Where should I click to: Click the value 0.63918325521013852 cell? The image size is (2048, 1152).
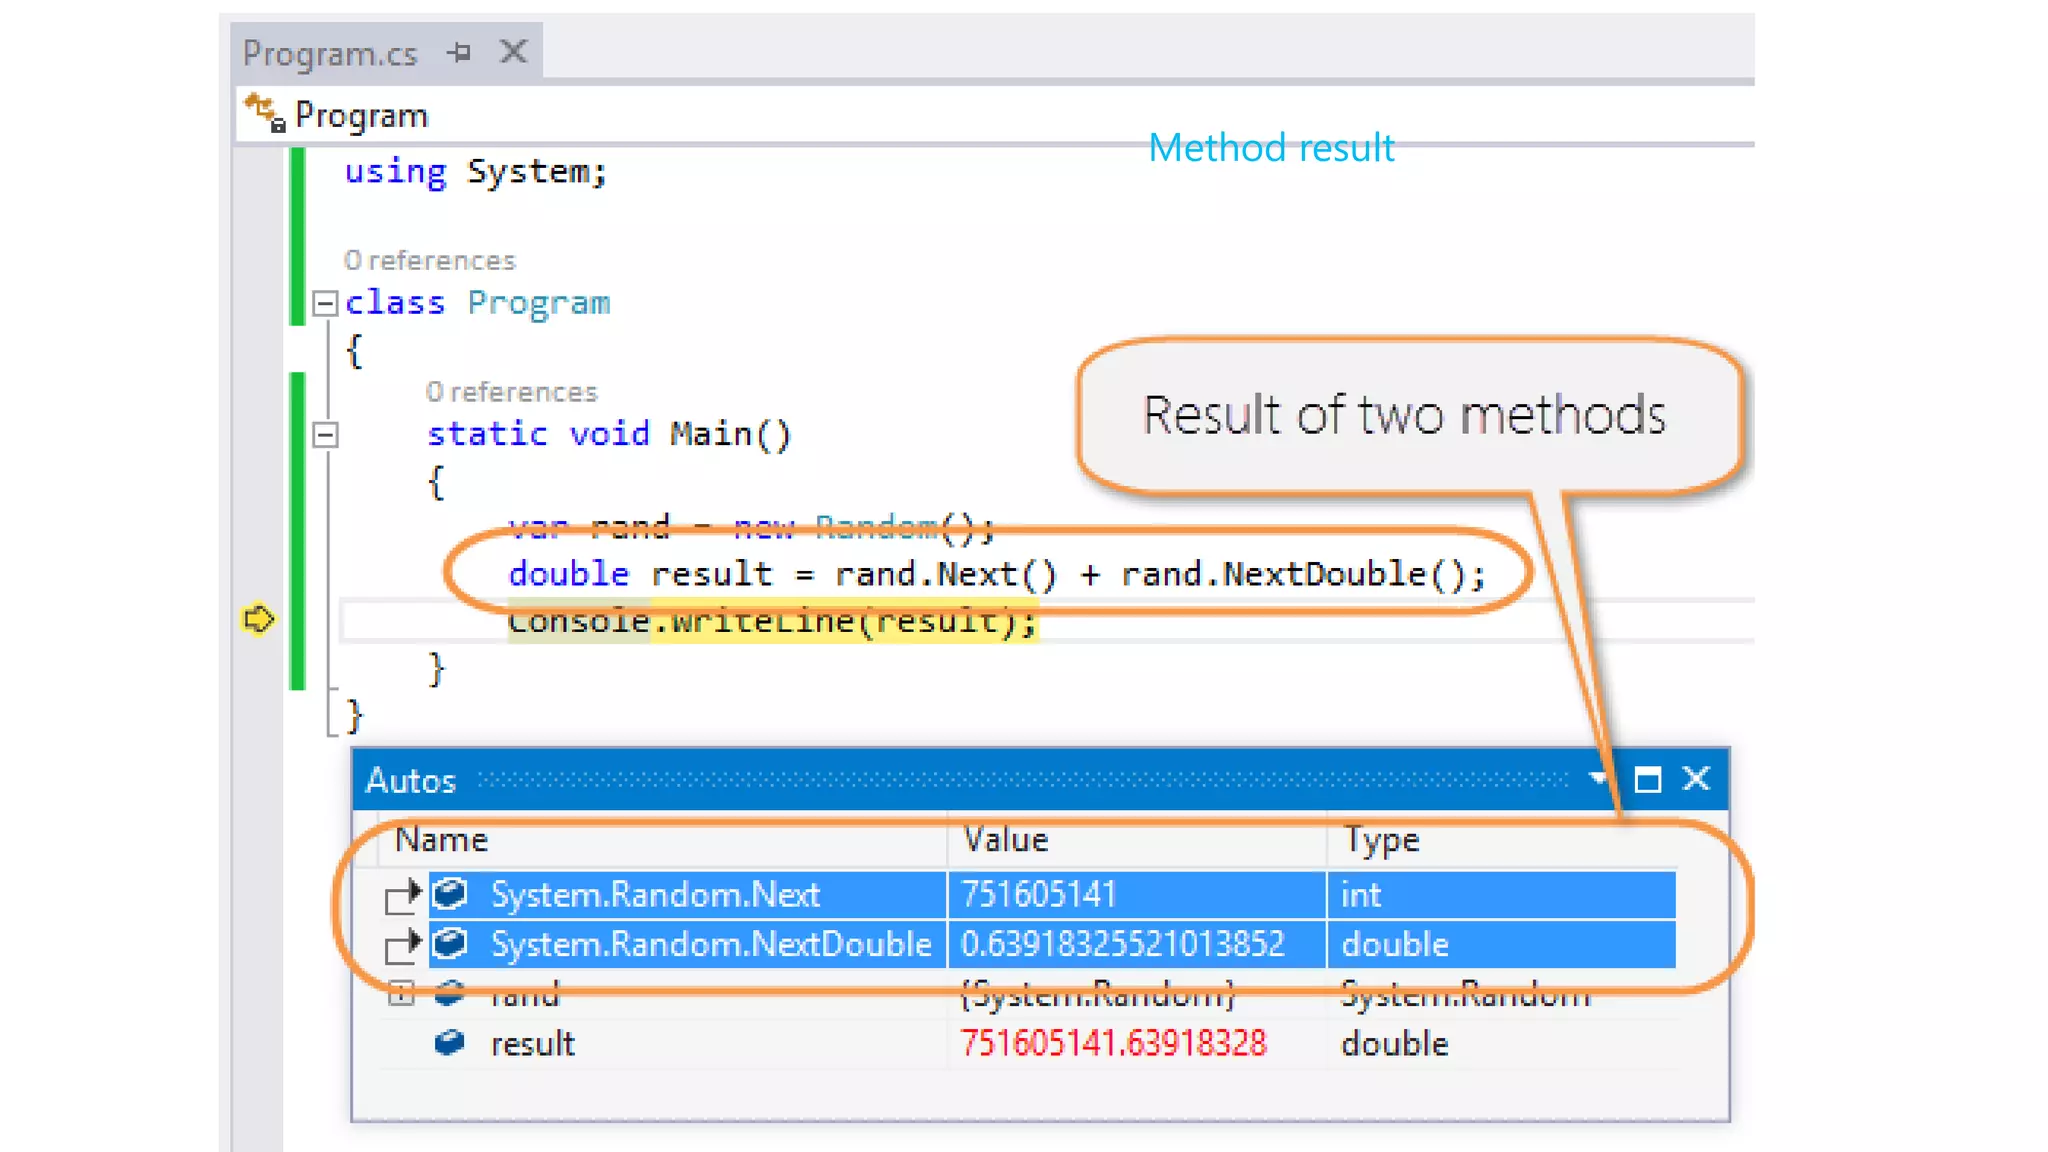(x=1137, y=944)
